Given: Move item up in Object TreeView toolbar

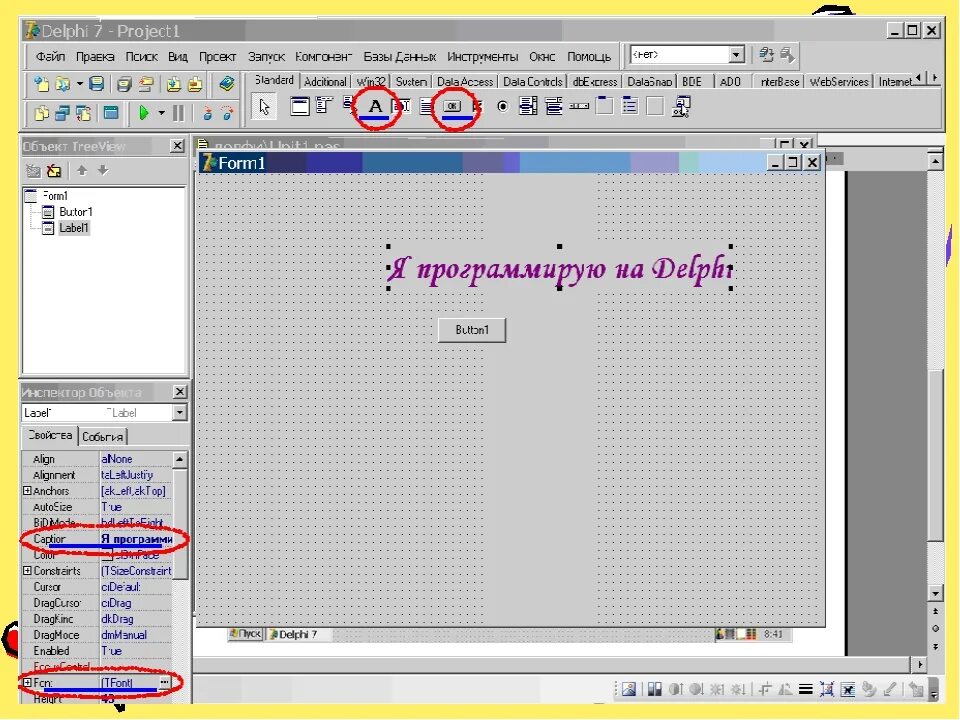Looking at the screenshot, I should 82,170.
